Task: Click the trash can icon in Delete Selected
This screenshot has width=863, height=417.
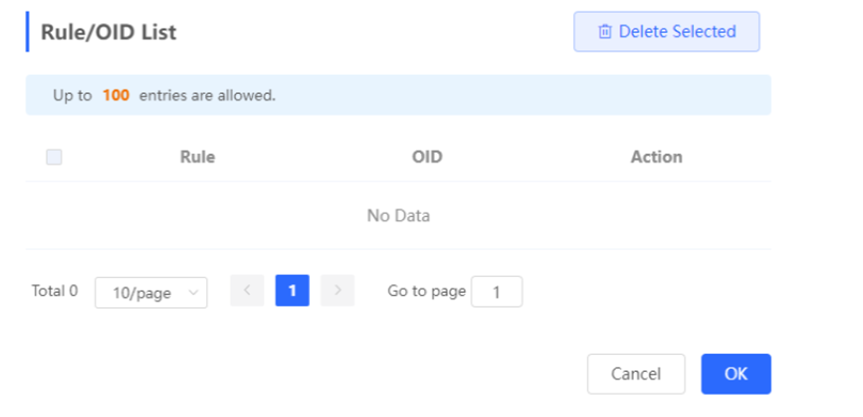Action: tap(605, 32)
